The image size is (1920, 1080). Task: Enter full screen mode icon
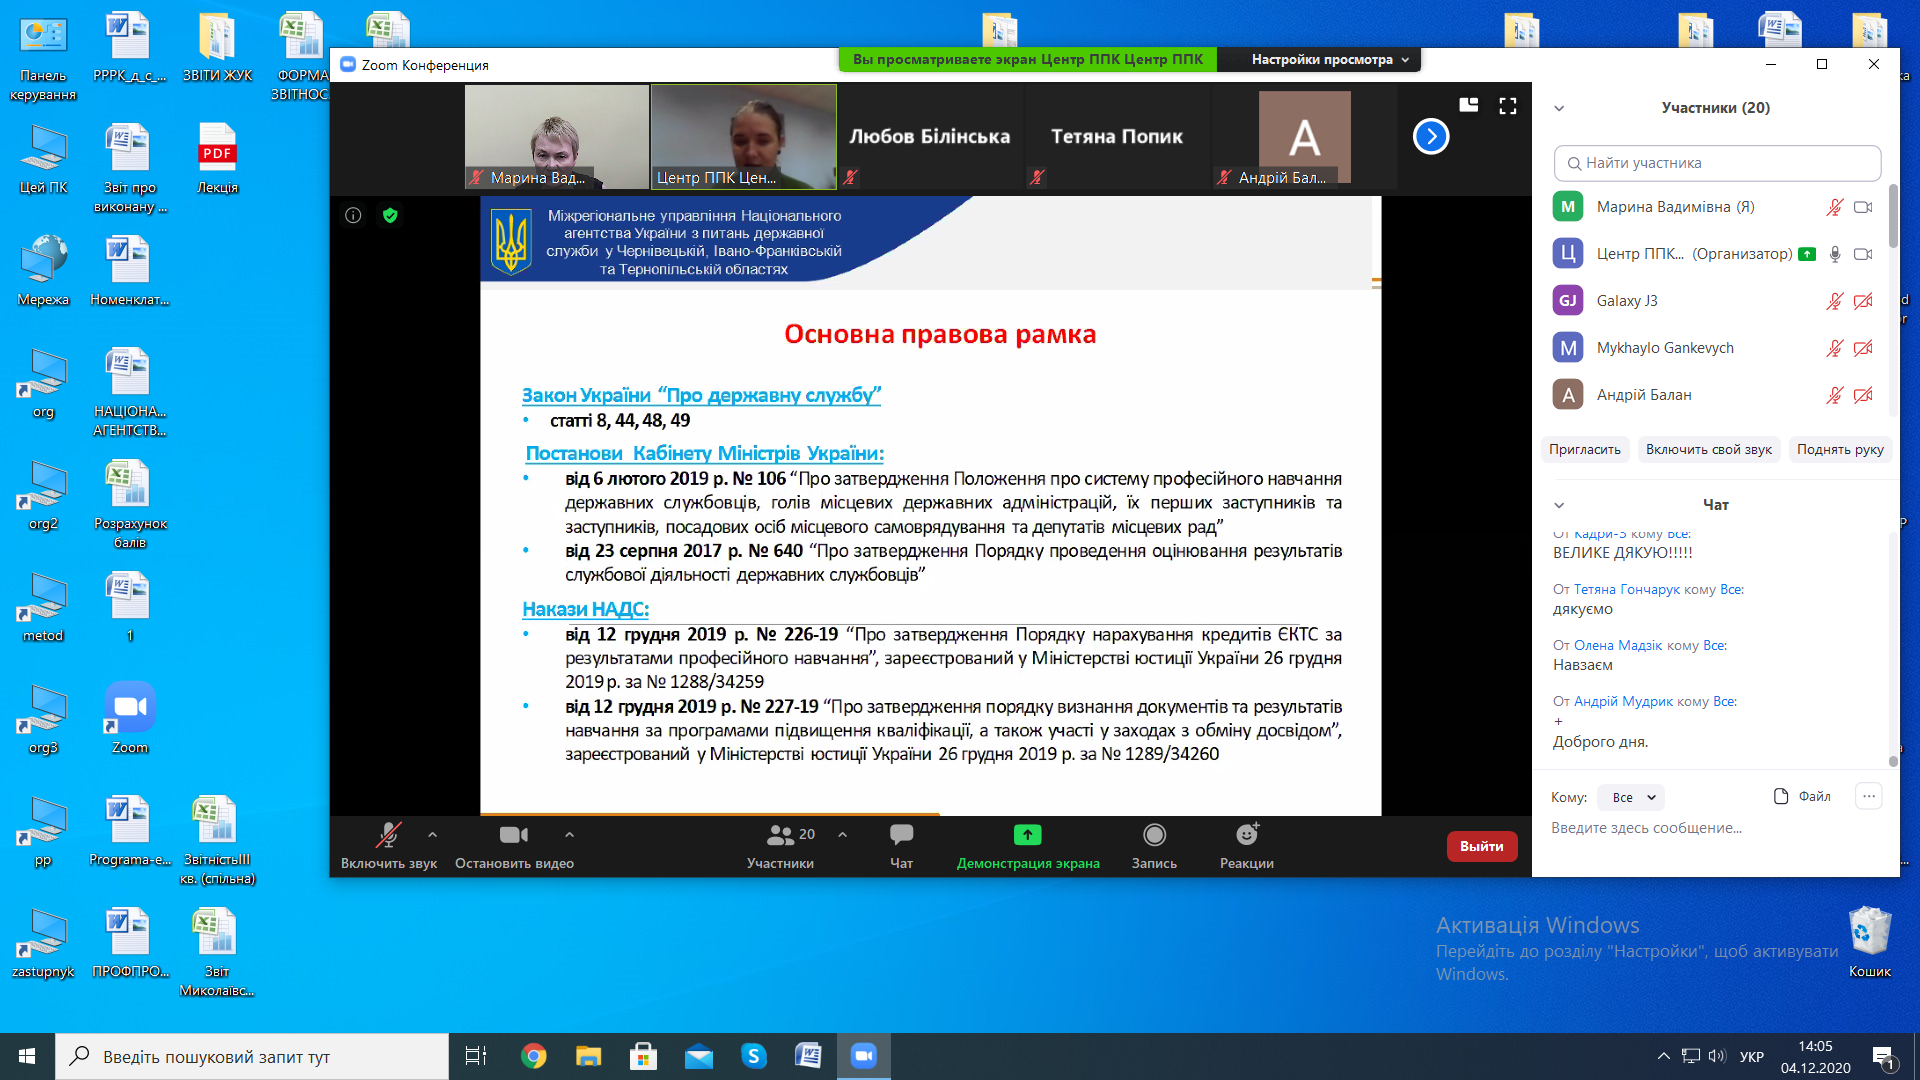click(x=1508, y=105)
